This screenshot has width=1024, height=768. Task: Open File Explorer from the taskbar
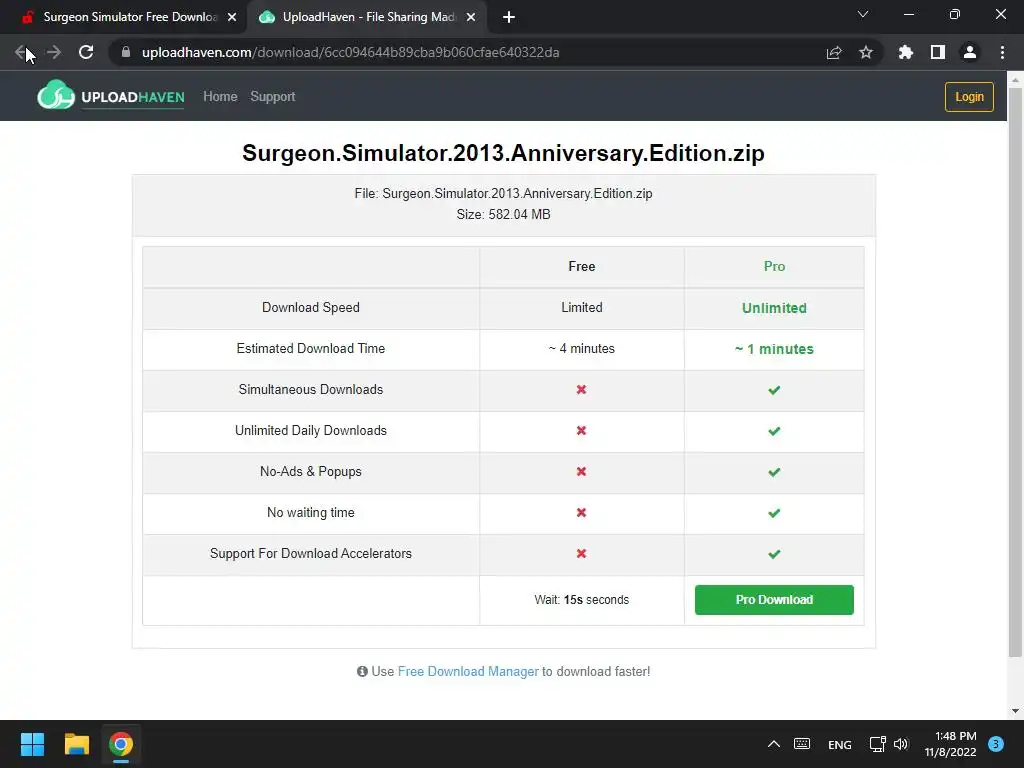tap(76, 744)
